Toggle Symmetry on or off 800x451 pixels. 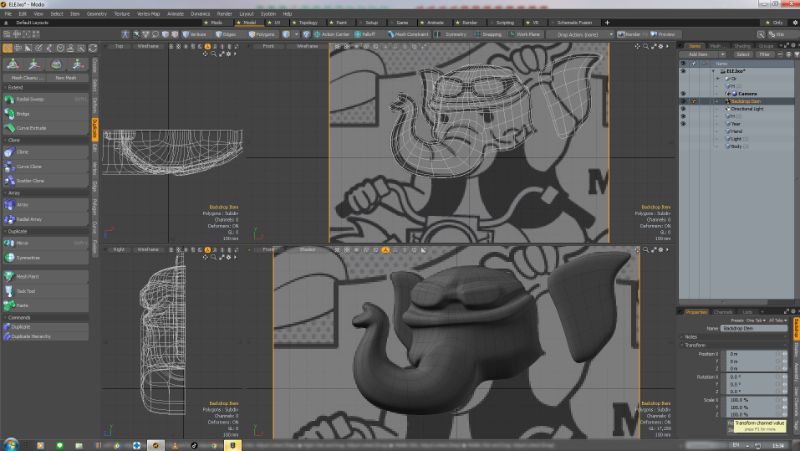click(x=451, y=34)
